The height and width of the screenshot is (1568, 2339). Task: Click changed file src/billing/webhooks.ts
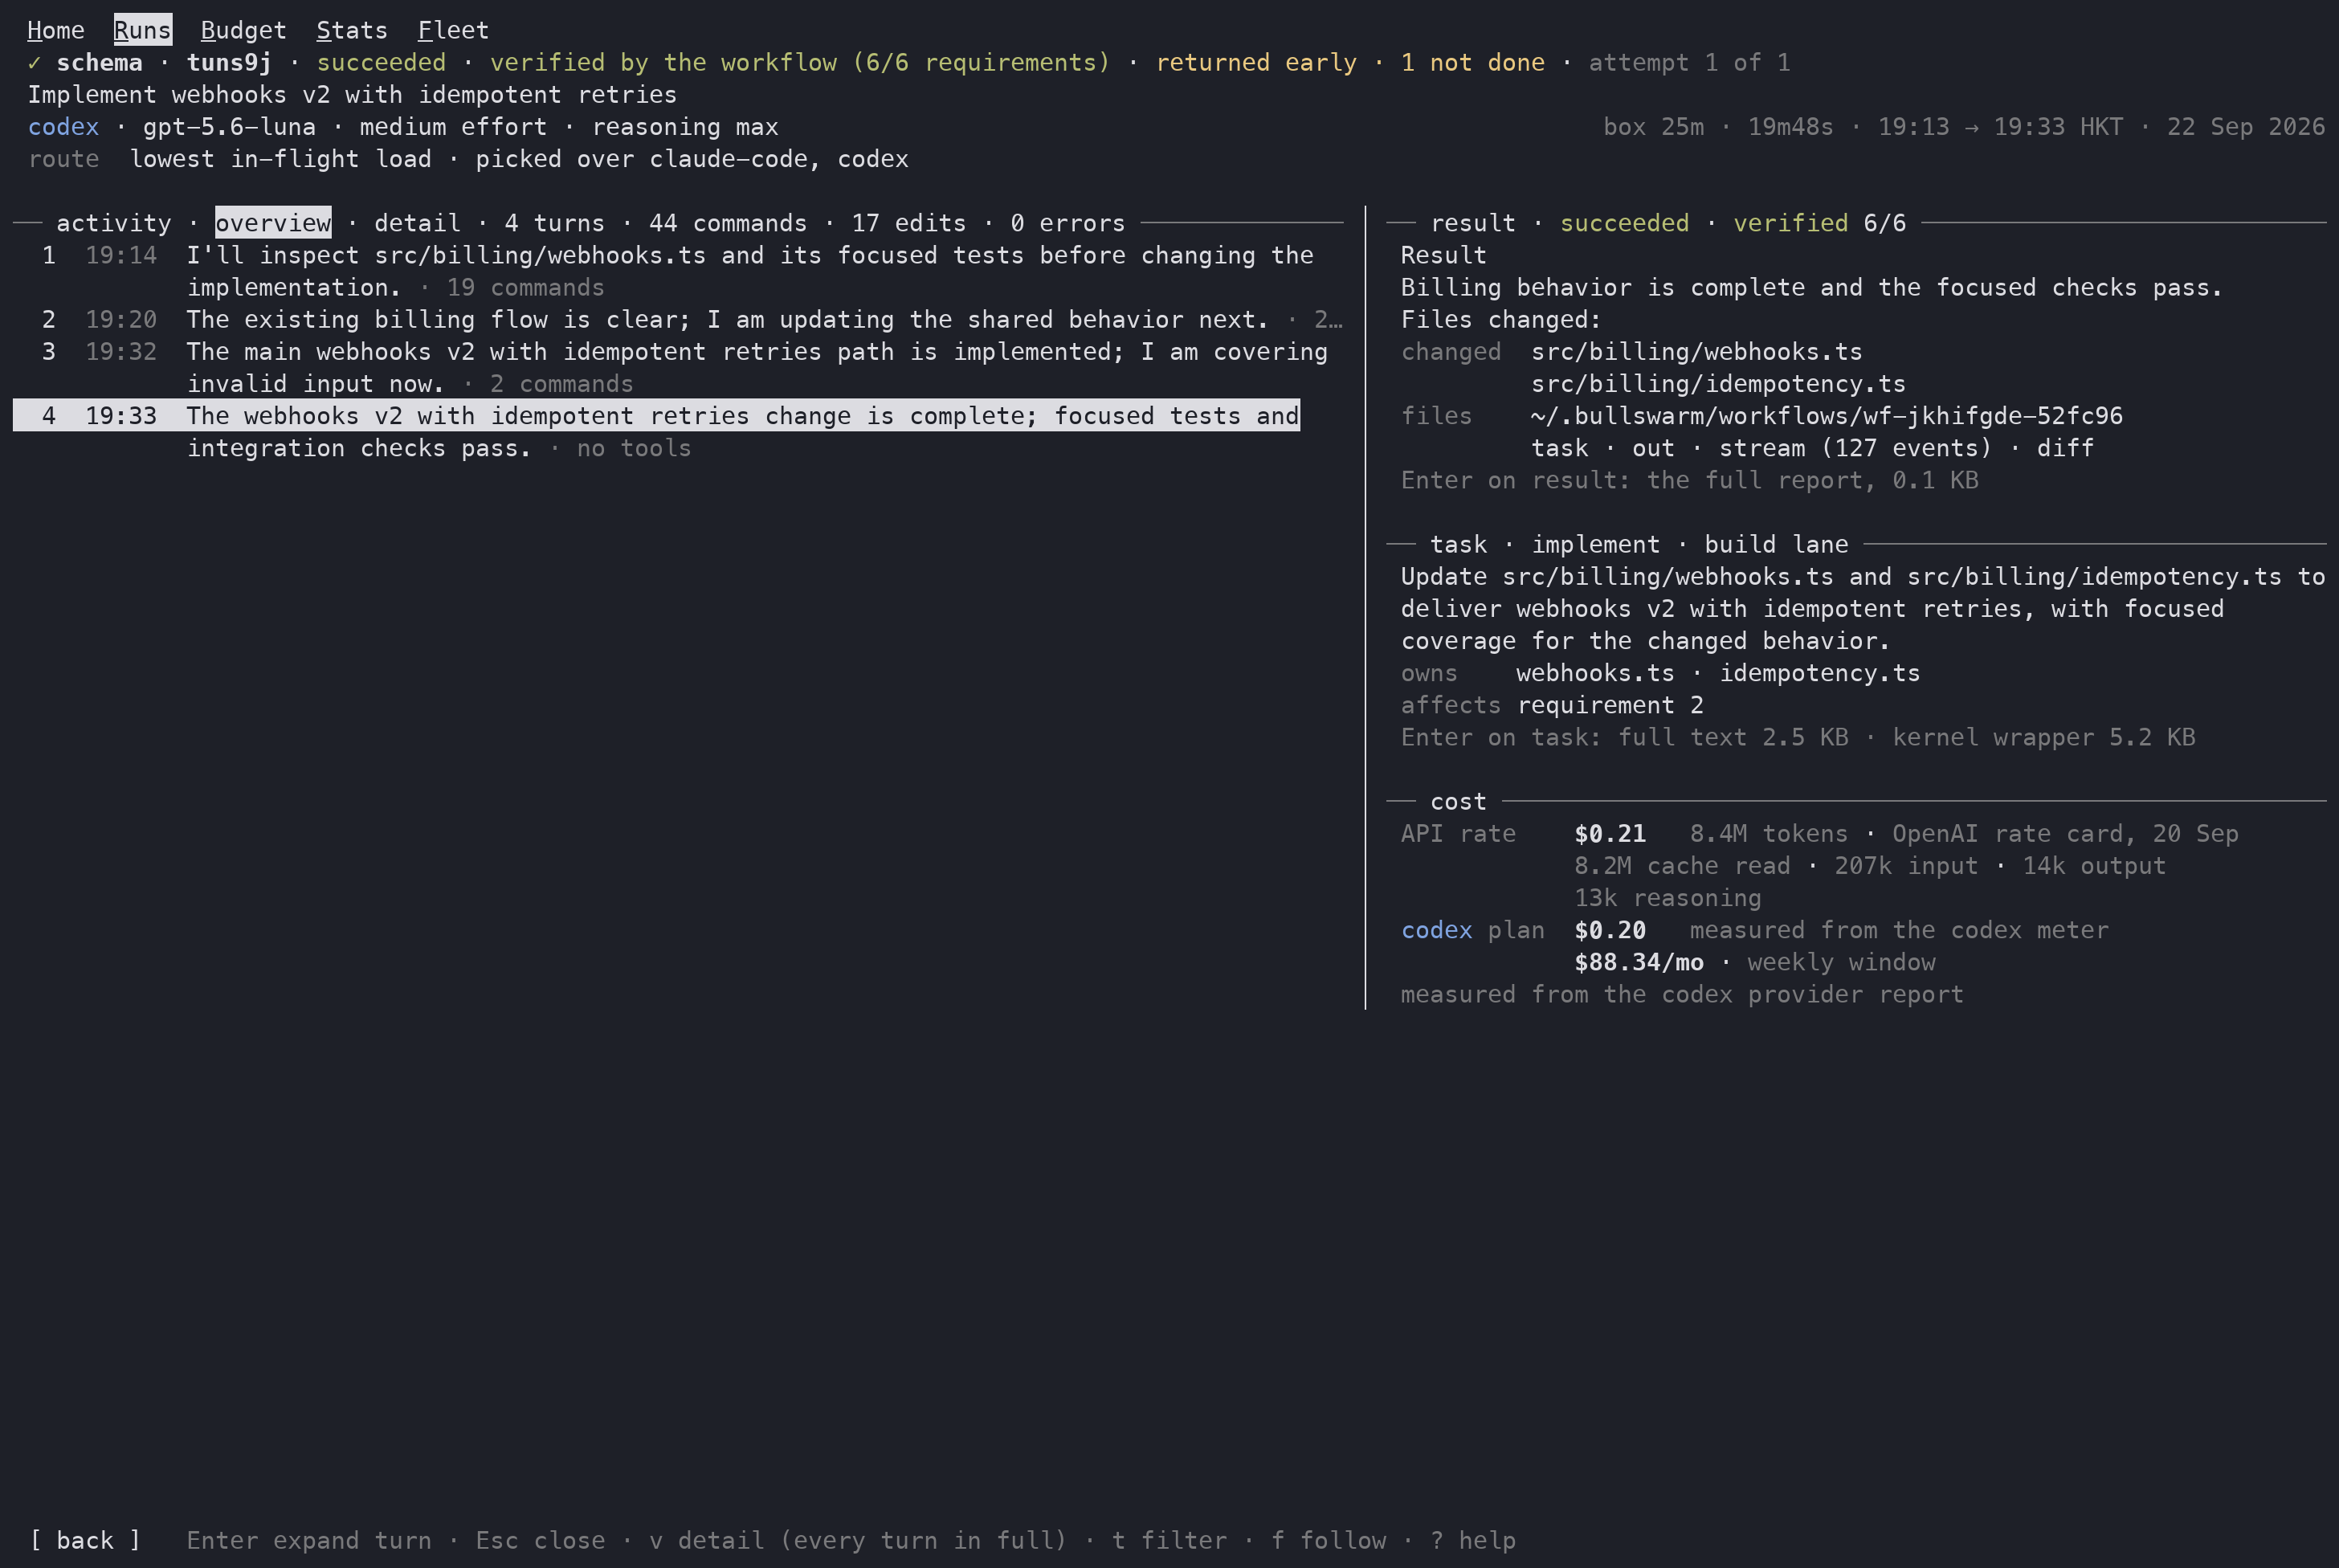point(1696,352)
